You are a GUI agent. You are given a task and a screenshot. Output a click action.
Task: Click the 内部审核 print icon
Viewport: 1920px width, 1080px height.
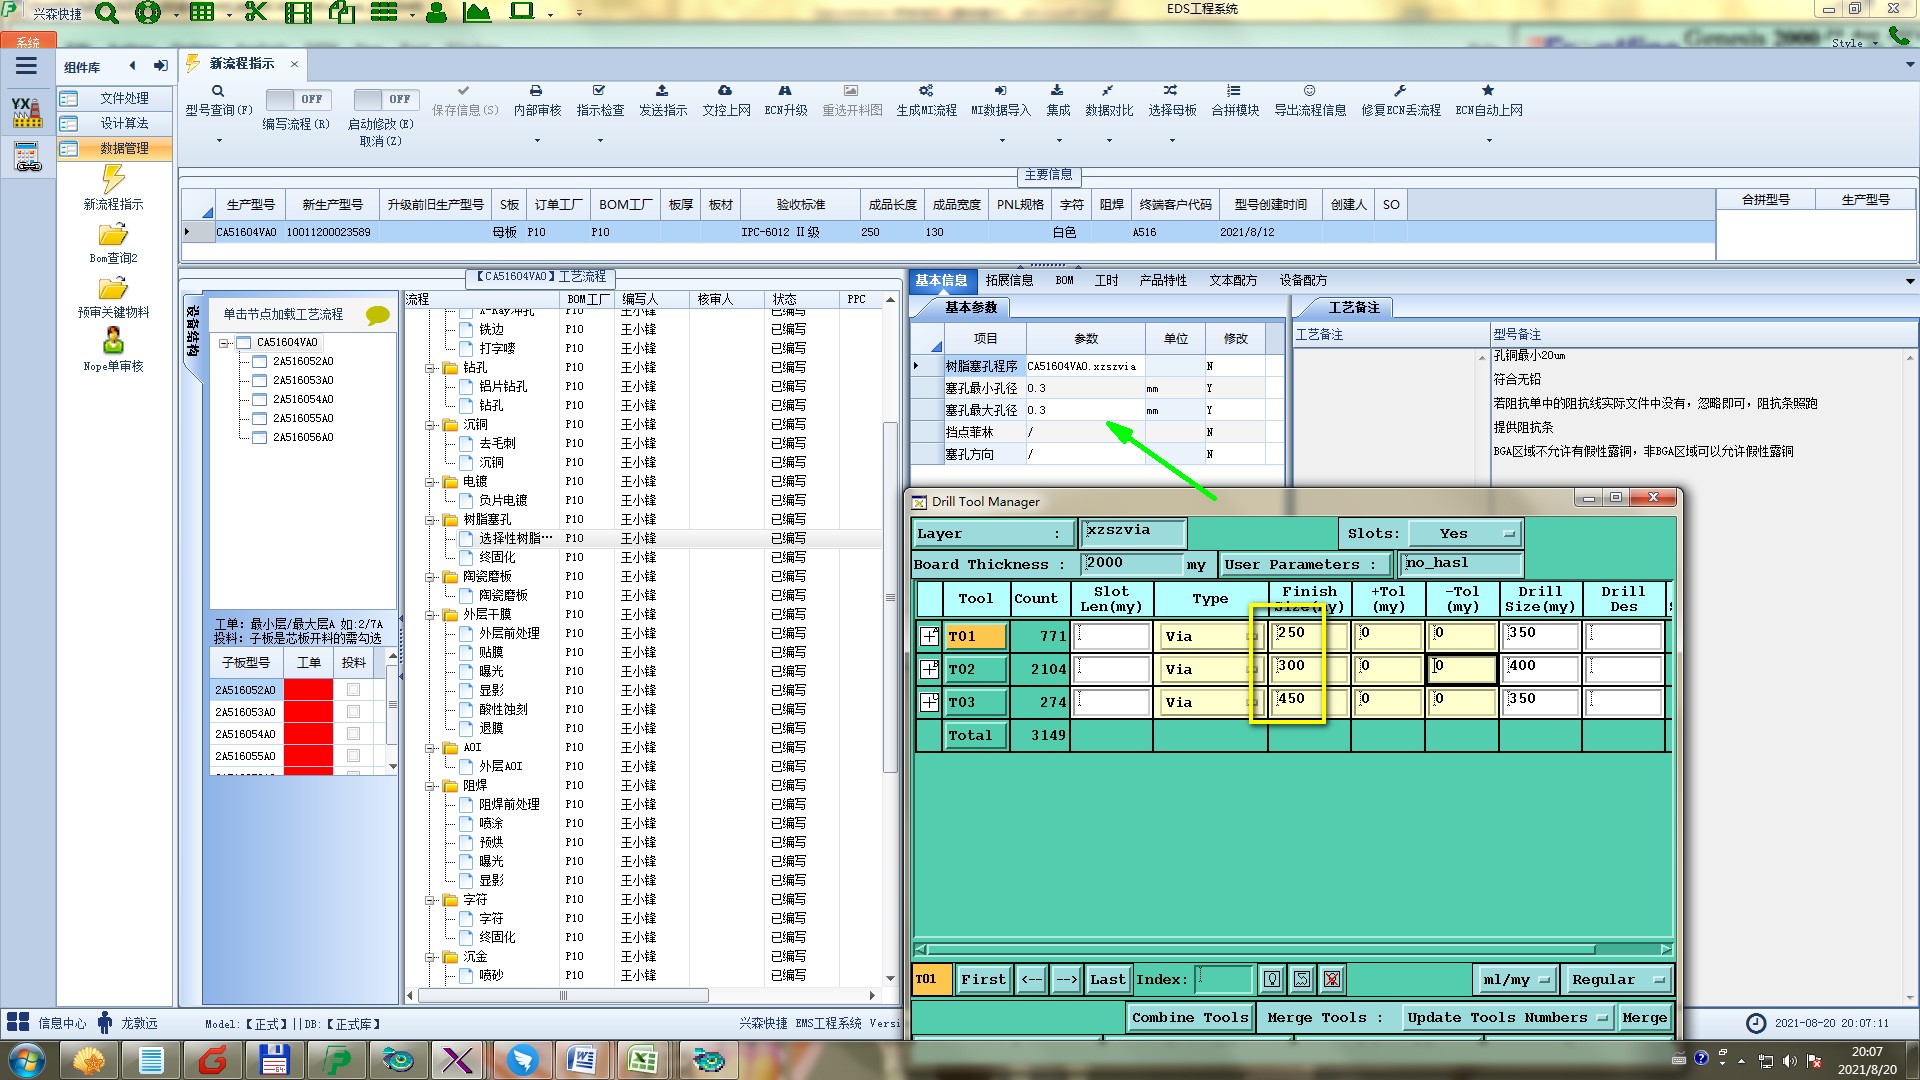[536, 91]
